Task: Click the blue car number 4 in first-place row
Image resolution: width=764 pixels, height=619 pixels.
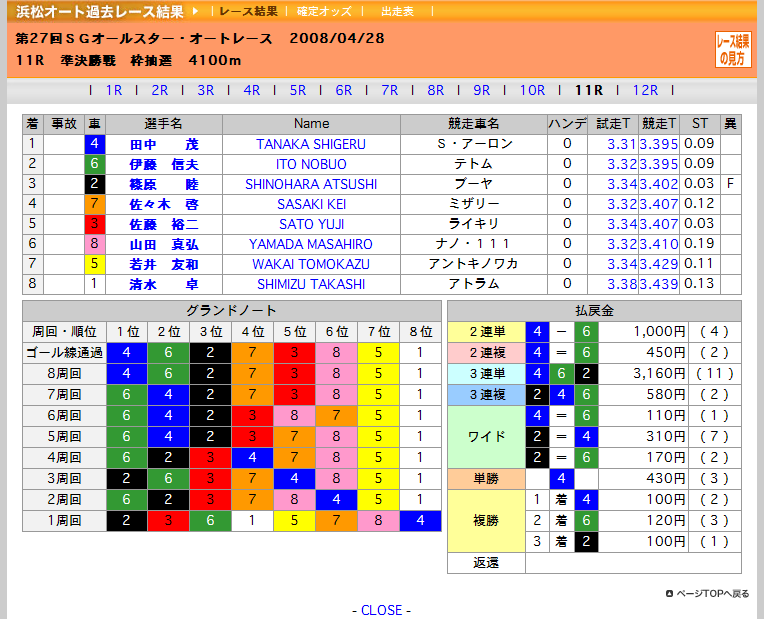Action: pos(95,144)
